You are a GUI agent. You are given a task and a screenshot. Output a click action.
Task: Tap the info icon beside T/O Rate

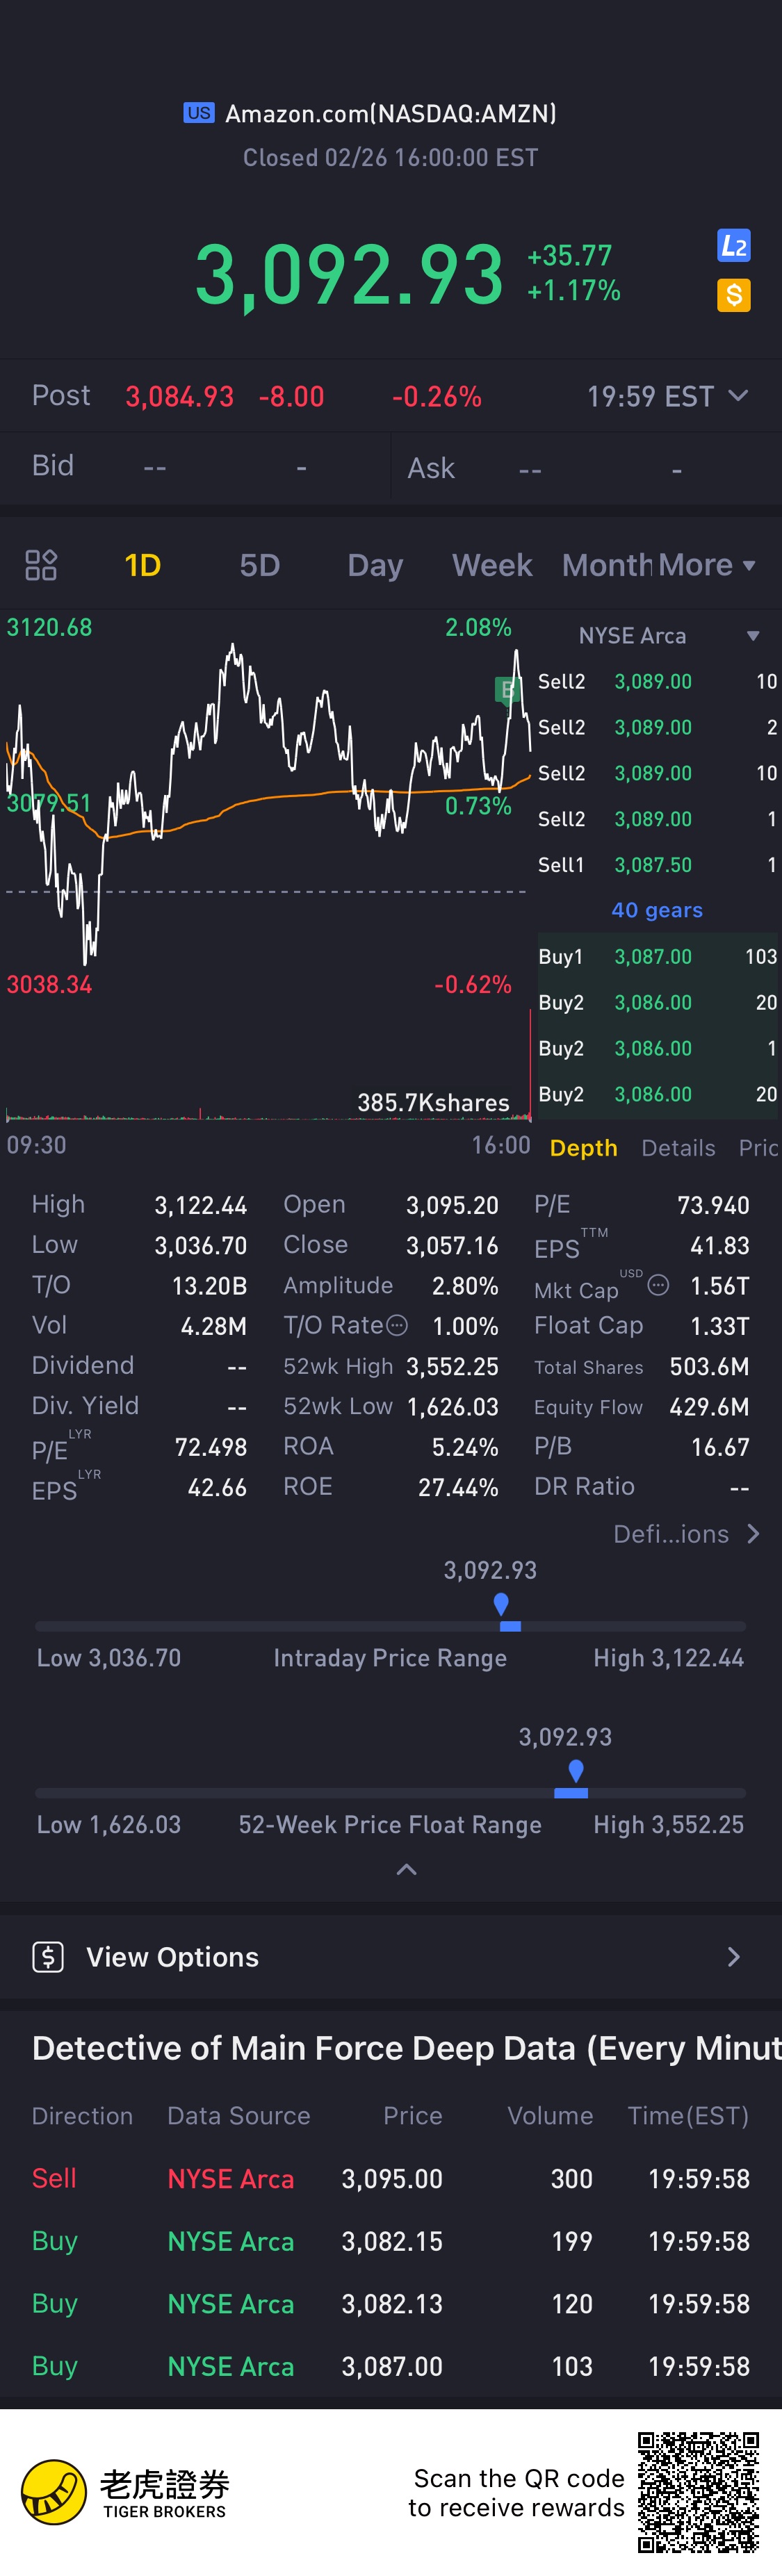tap(397, 1326)
